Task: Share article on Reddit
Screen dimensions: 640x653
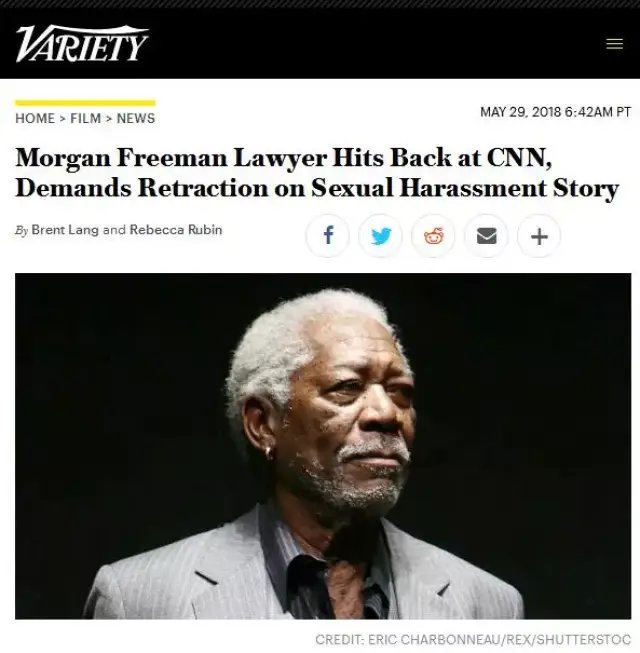Action: (x=433, y=236)
